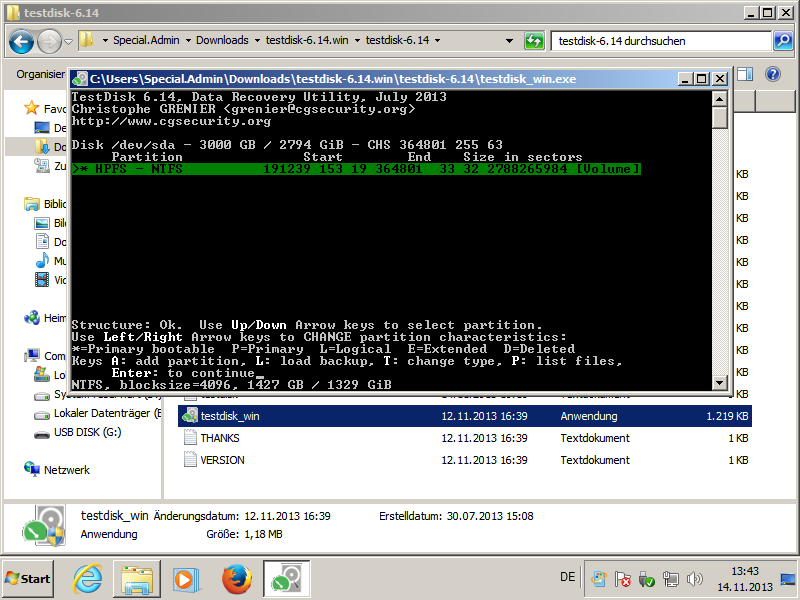Screen dimensions: 800x600
Task: Click the volume speaker tray icon
Action: (694, 579)
